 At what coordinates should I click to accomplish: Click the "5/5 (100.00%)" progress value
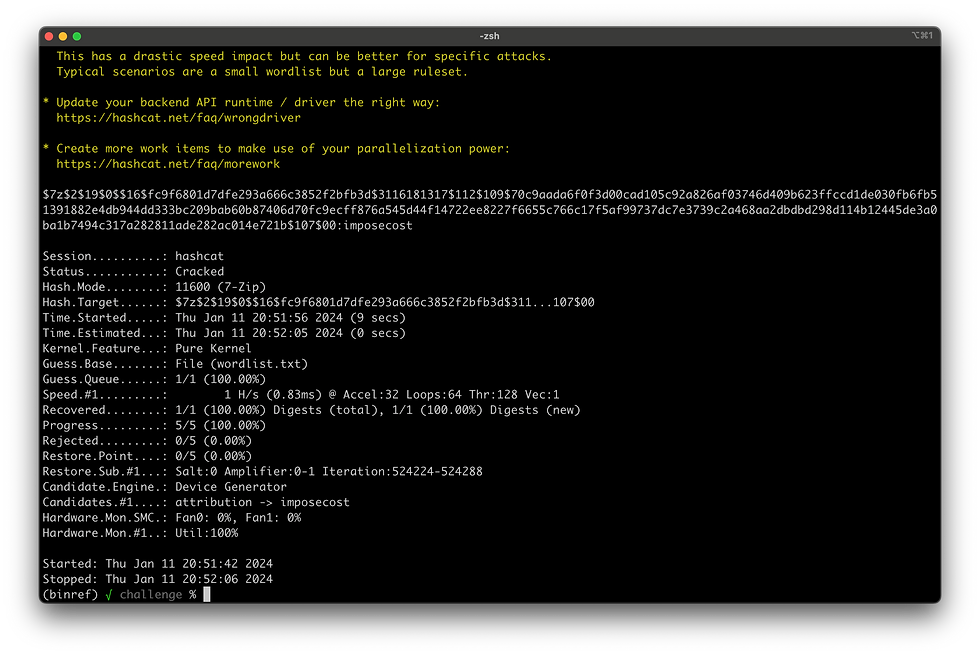(220, 425)
